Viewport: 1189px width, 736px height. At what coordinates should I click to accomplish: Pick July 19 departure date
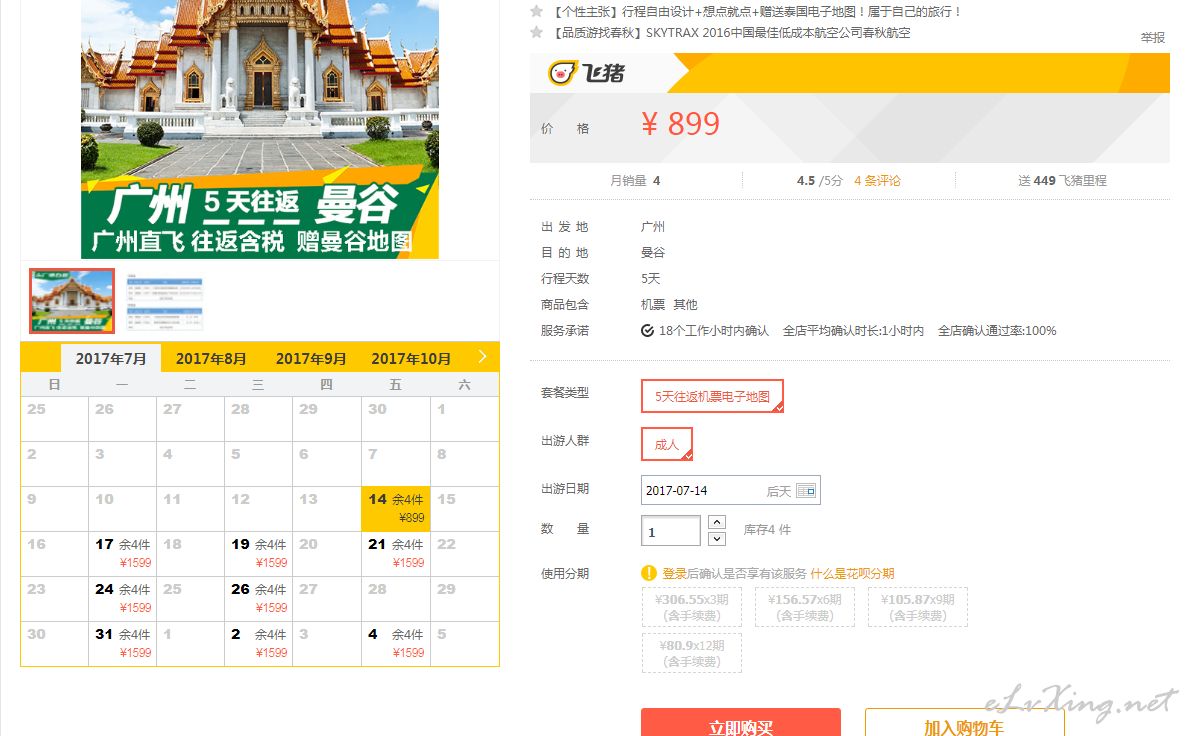click(x=259, y=553)
